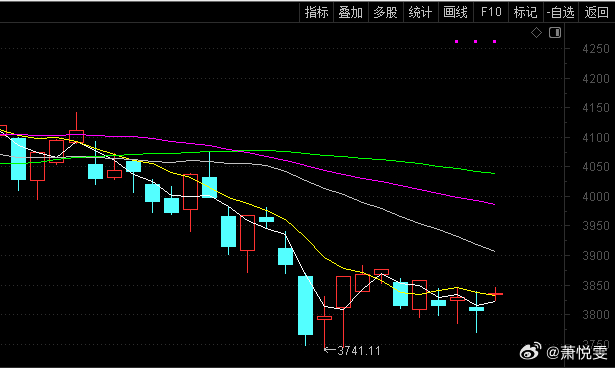Open the 指标 indicators menu
Viewport: 615px width, 368px height.
point(316,12)
